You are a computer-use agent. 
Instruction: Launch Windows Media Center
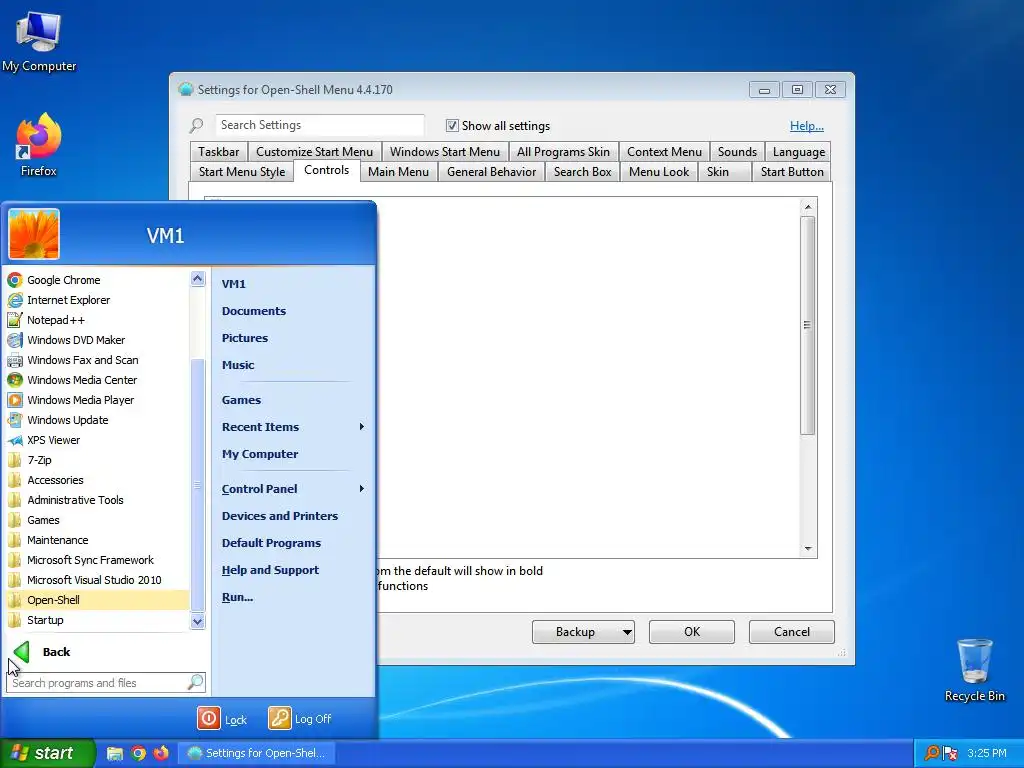click(97, 380)
